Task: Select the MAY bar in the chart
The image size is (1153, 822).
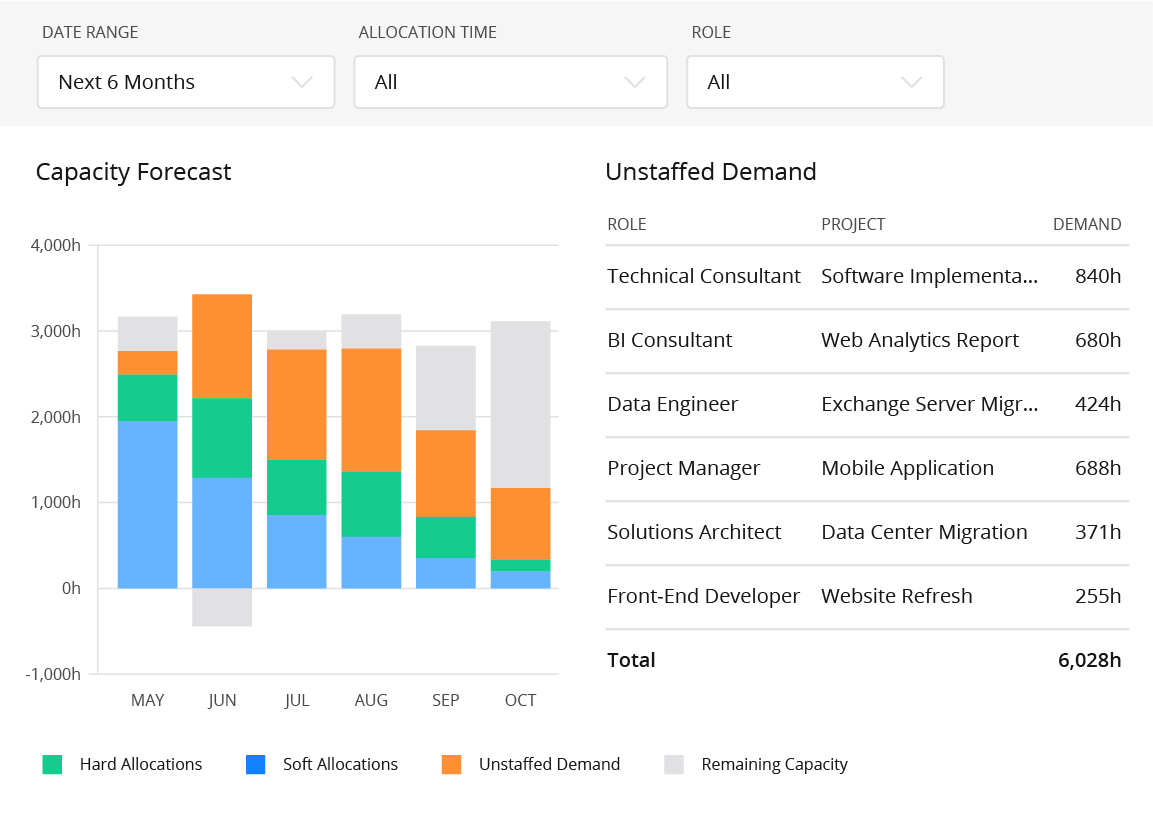Action: [x=147, y=450]
